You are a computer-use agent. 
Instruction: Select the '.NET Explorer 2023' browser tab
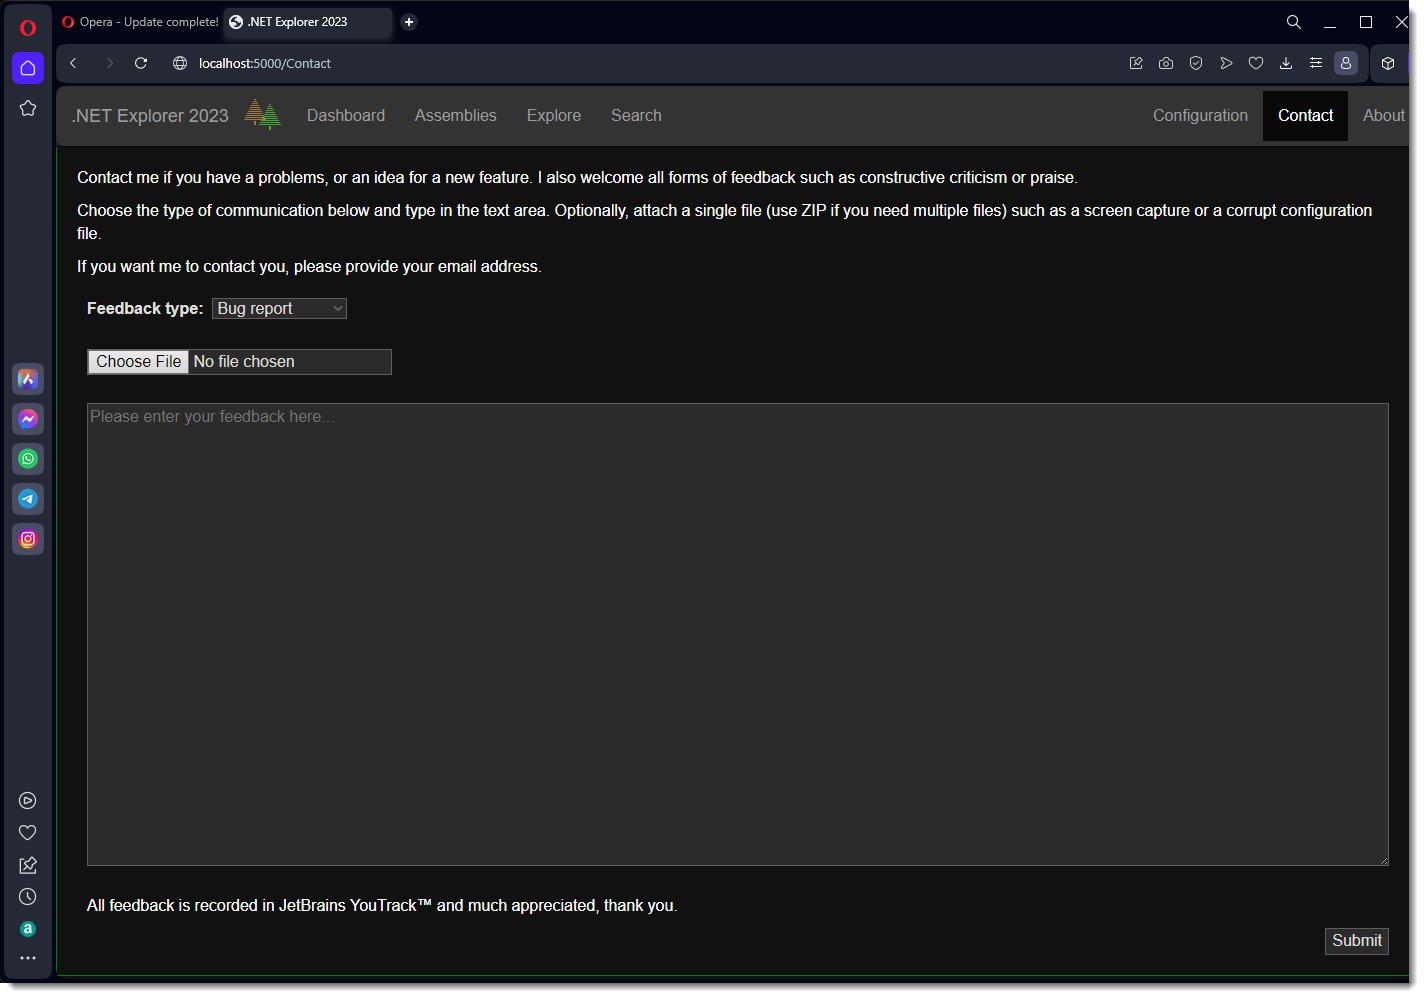tap(308, 22)
